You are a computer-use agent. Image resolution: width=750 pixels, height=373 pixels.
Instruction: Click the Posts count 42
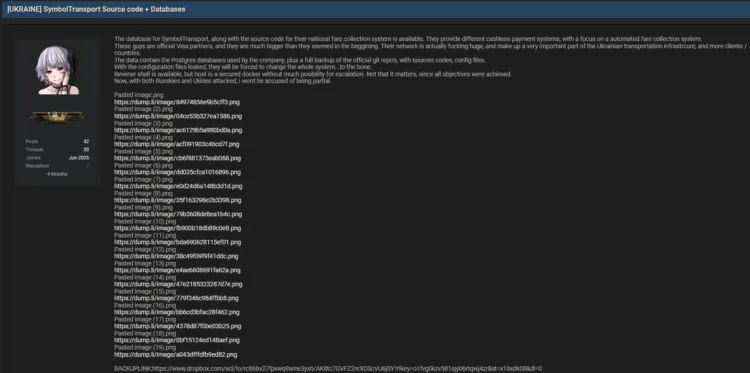tap(86, 142)
